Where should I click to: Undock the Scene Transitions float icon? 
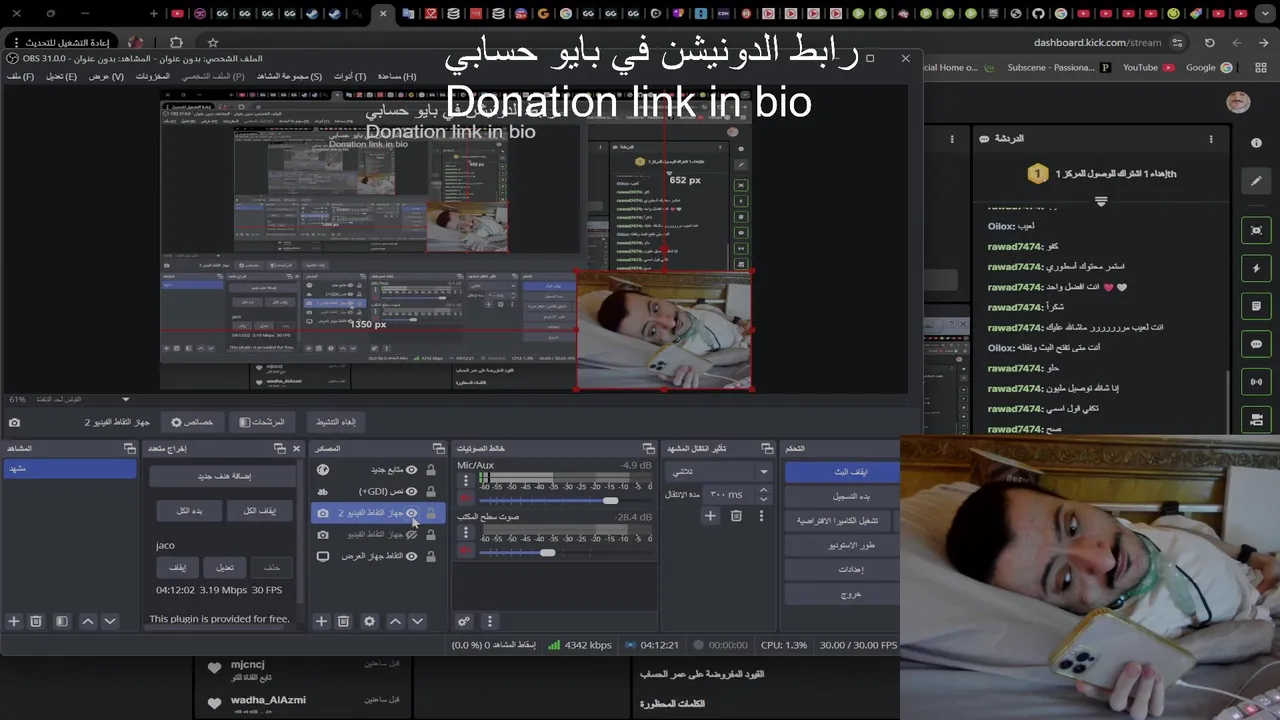click(x=766, y=448)
